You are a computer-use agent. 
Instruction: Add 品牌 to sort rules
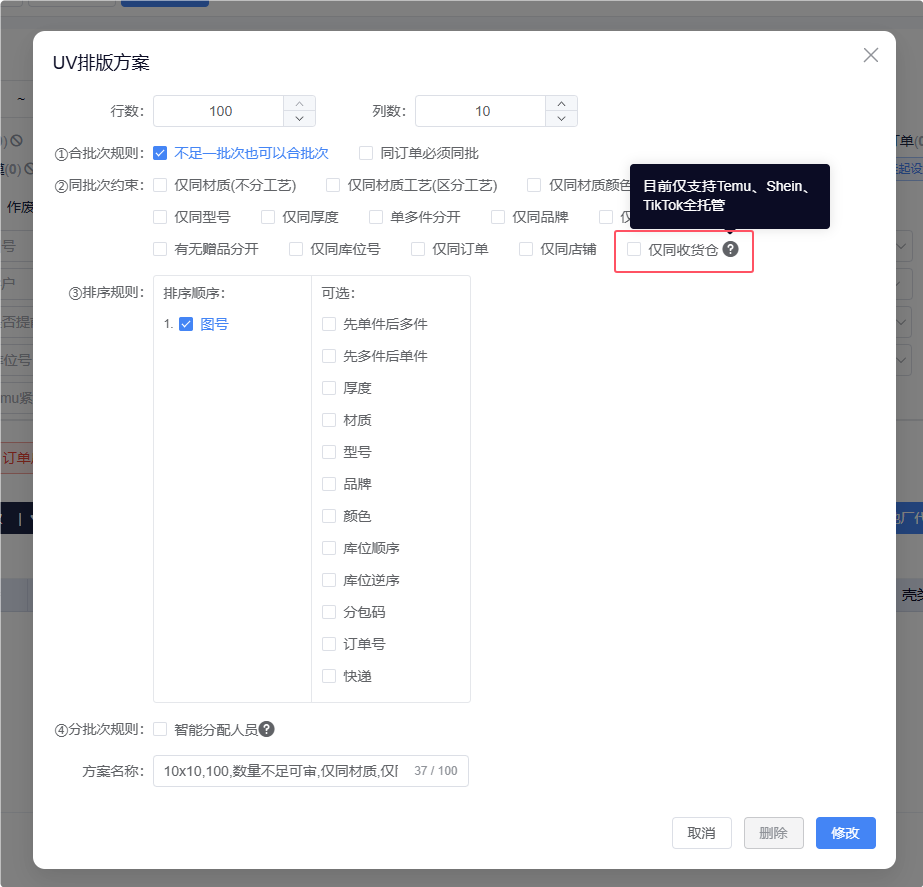pos(329,484)
